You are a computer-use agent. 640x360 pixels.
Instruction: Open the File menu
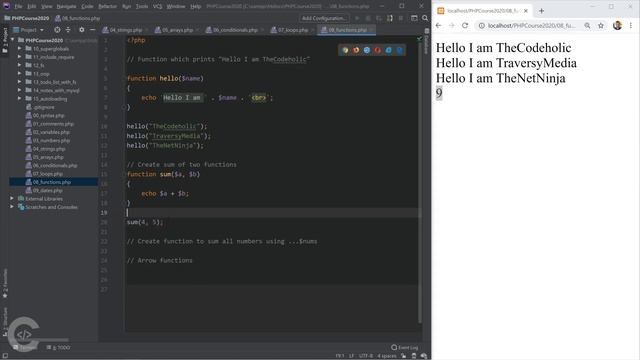(x=18, y=6)
